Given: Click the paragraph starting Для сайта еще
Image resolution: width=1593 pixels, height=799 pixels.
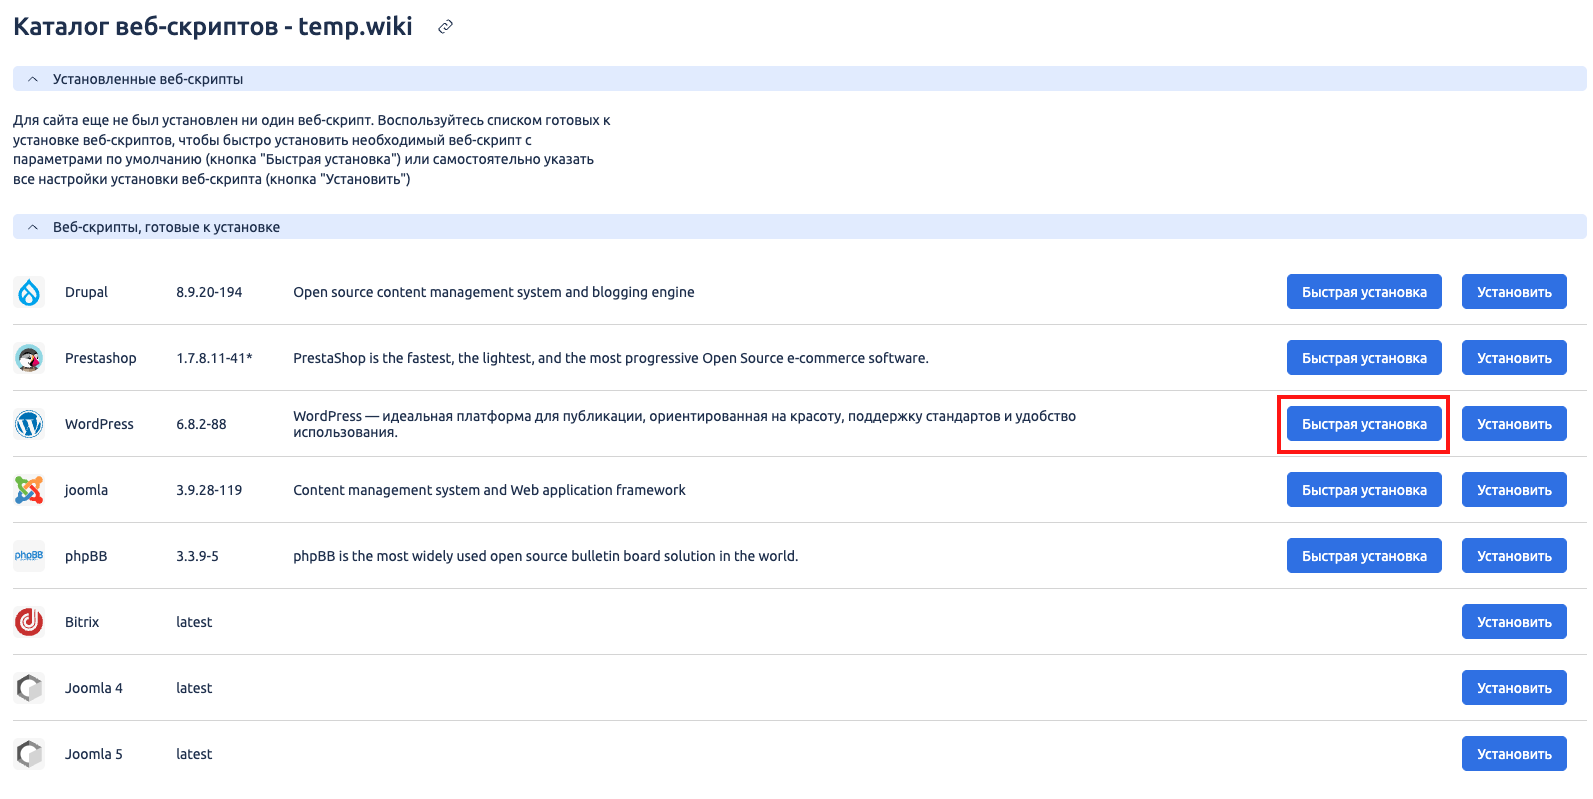Looking at the screenshot, I should [312, 150].
